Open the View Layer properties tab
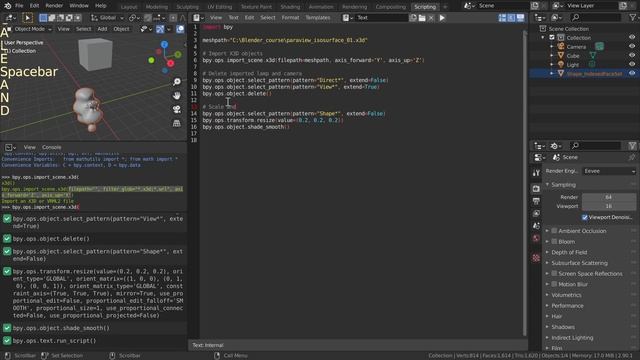This screenshot has width=640, height=360. tap(536, 213)
